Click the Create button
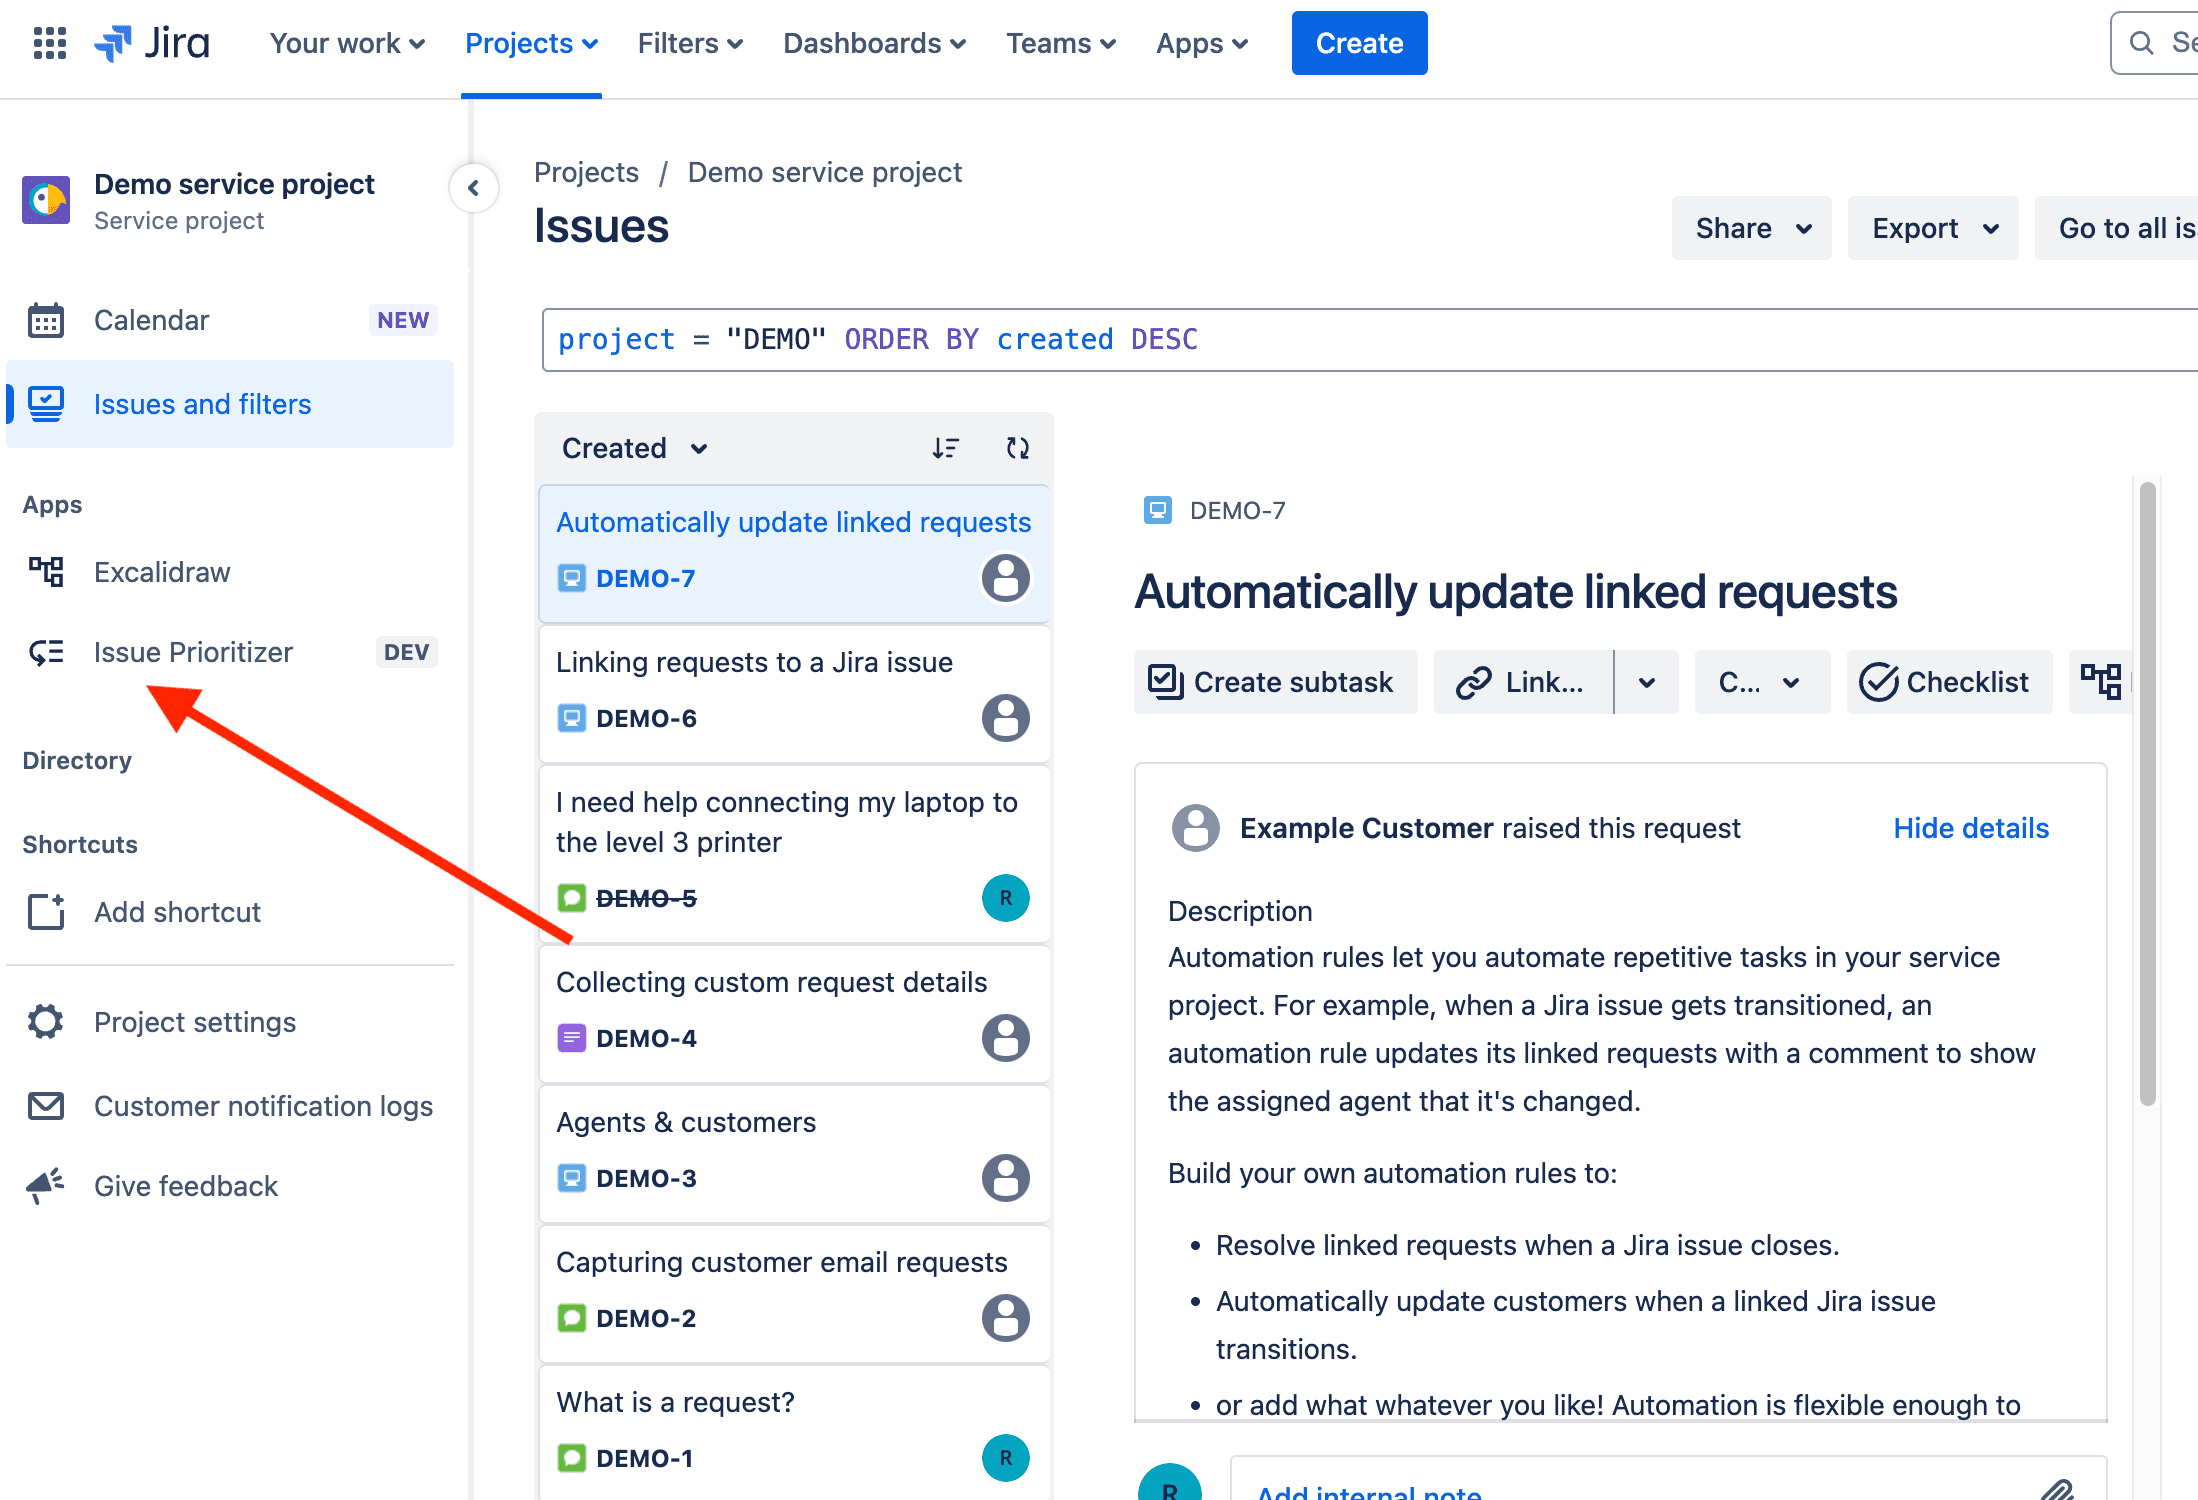Viewport: 2198px width, 1500px height. point(1359,43)
